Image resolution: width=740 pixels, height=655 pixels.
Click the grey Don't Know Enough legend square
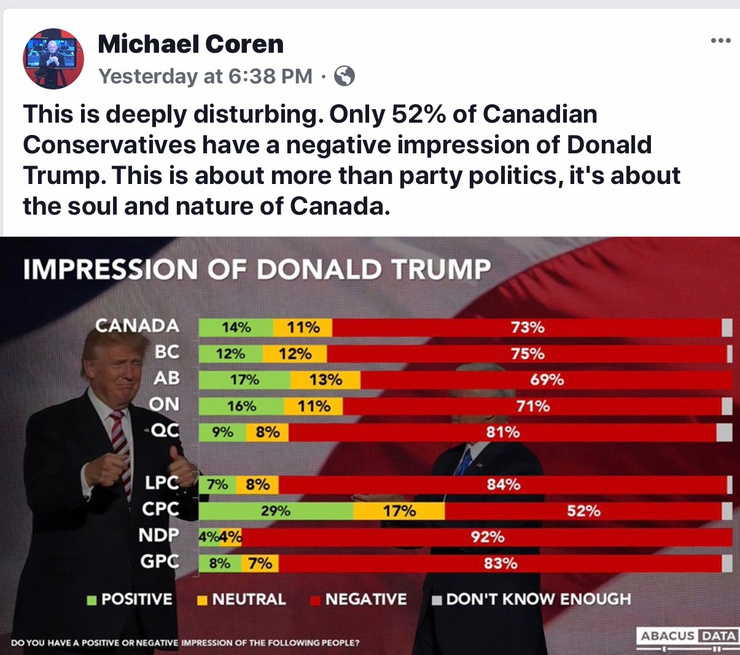point(435,599)
